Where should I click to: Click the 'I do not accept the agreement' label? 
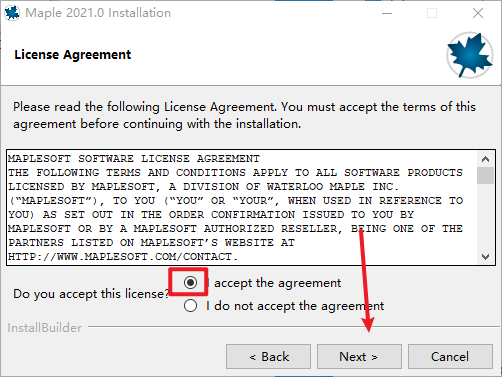(x=295, y=306)
